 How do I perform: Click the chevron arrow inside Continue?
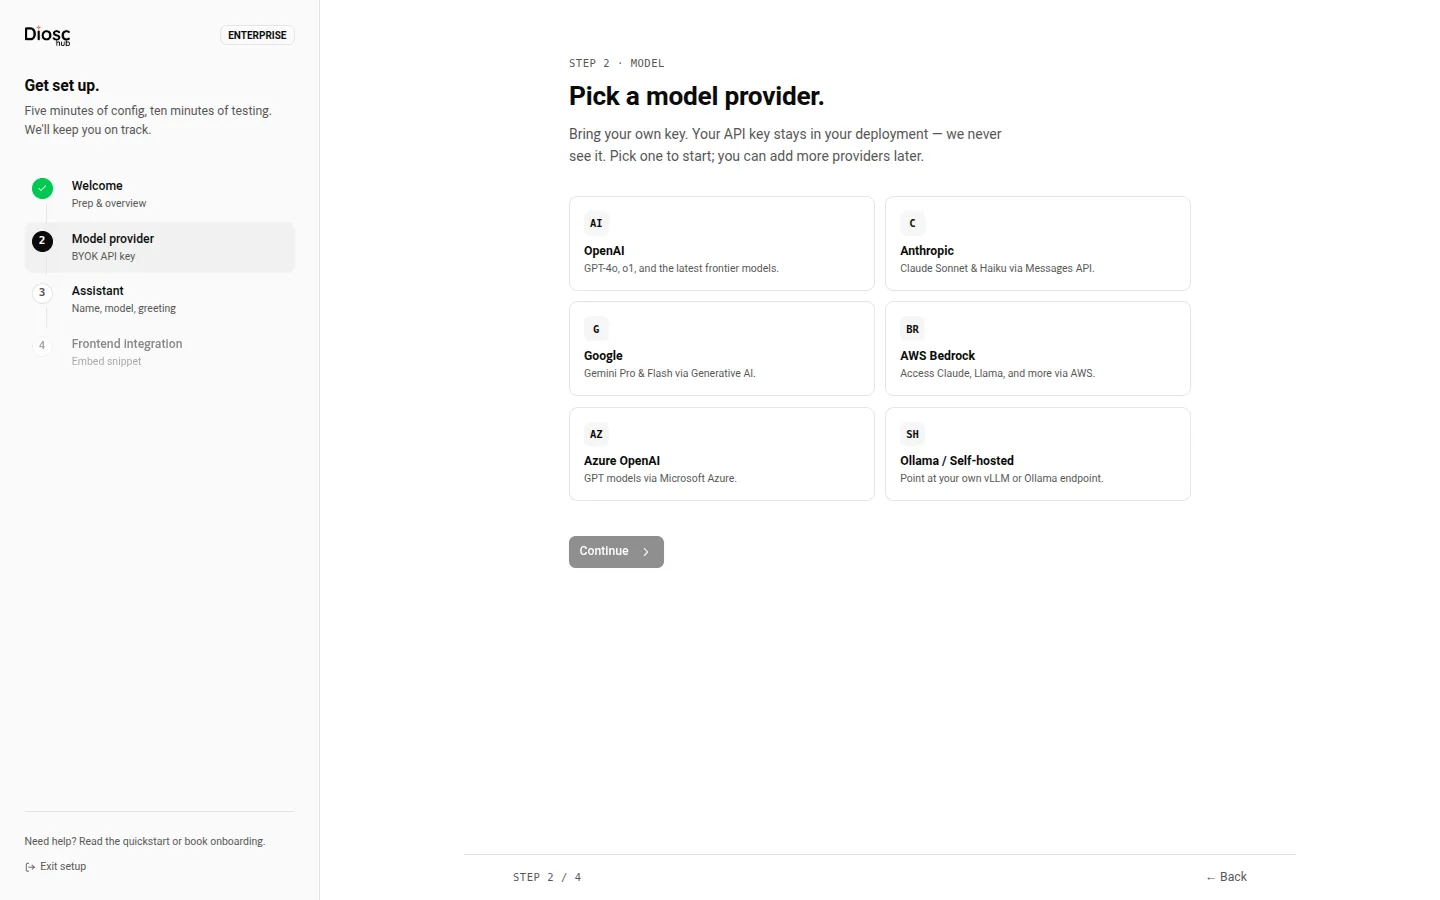[646, 552]
